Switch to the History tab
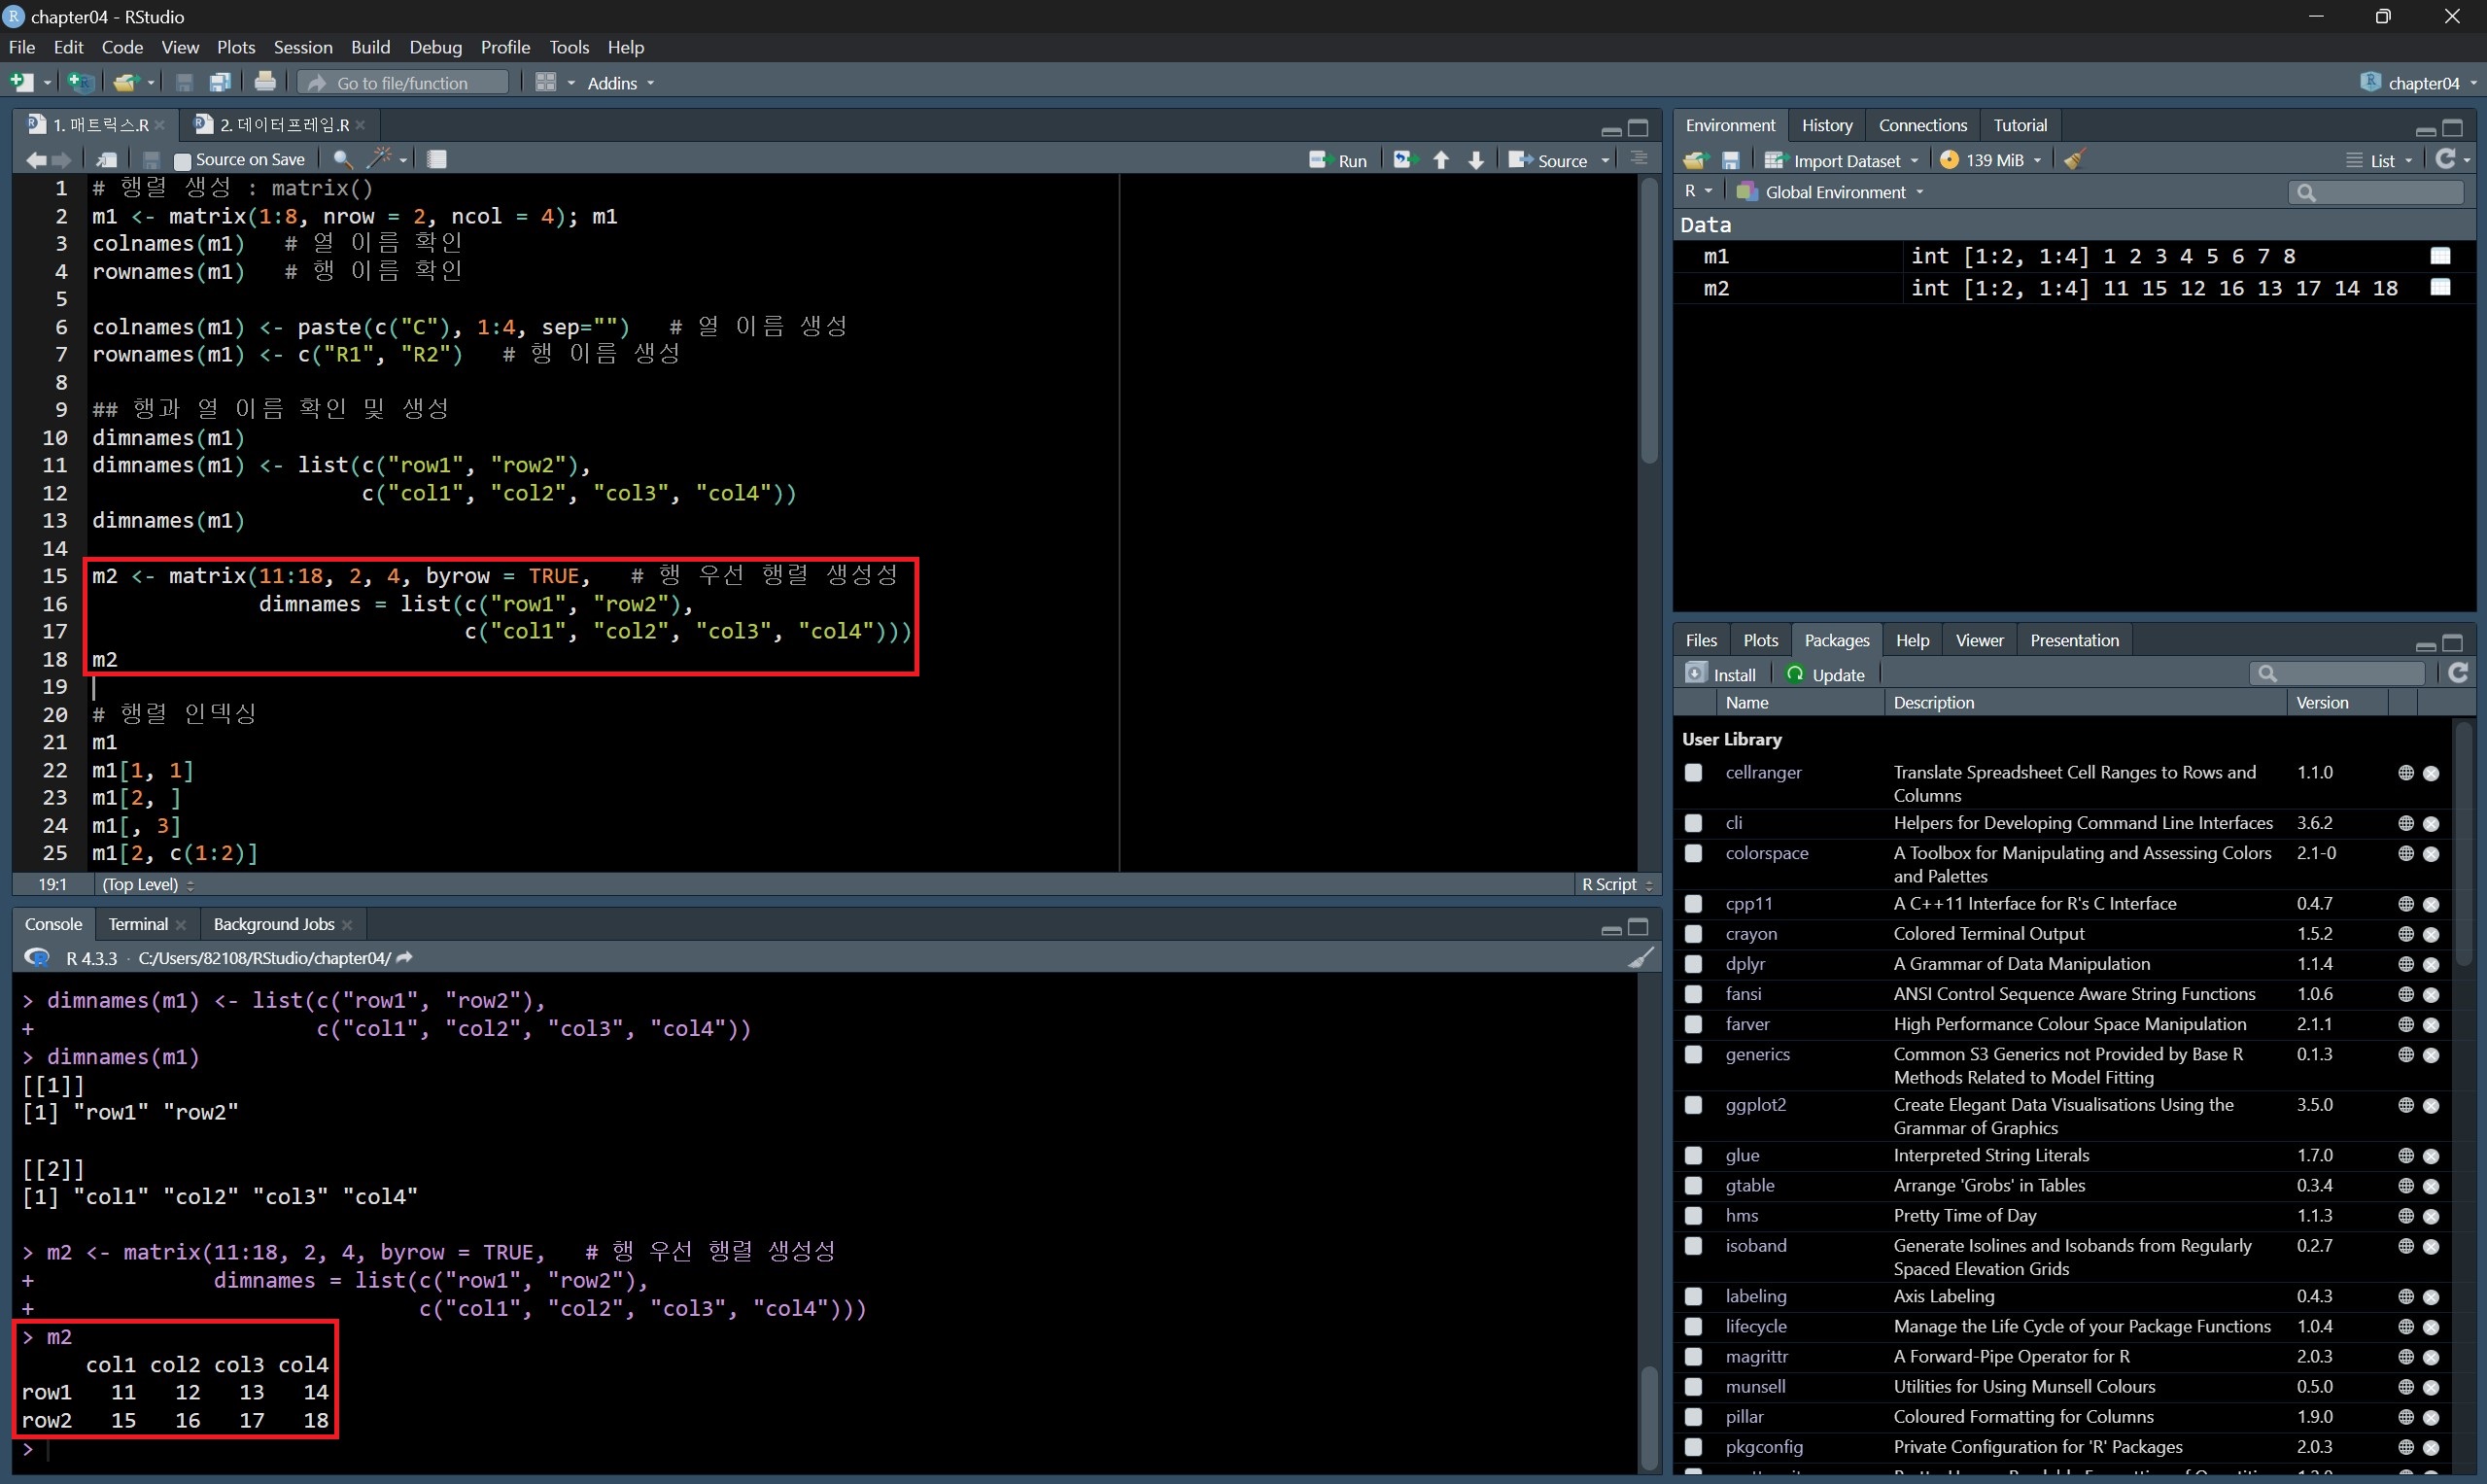The width and height of the screenshot is (2487, 1484). click(x=1826, y=125)
